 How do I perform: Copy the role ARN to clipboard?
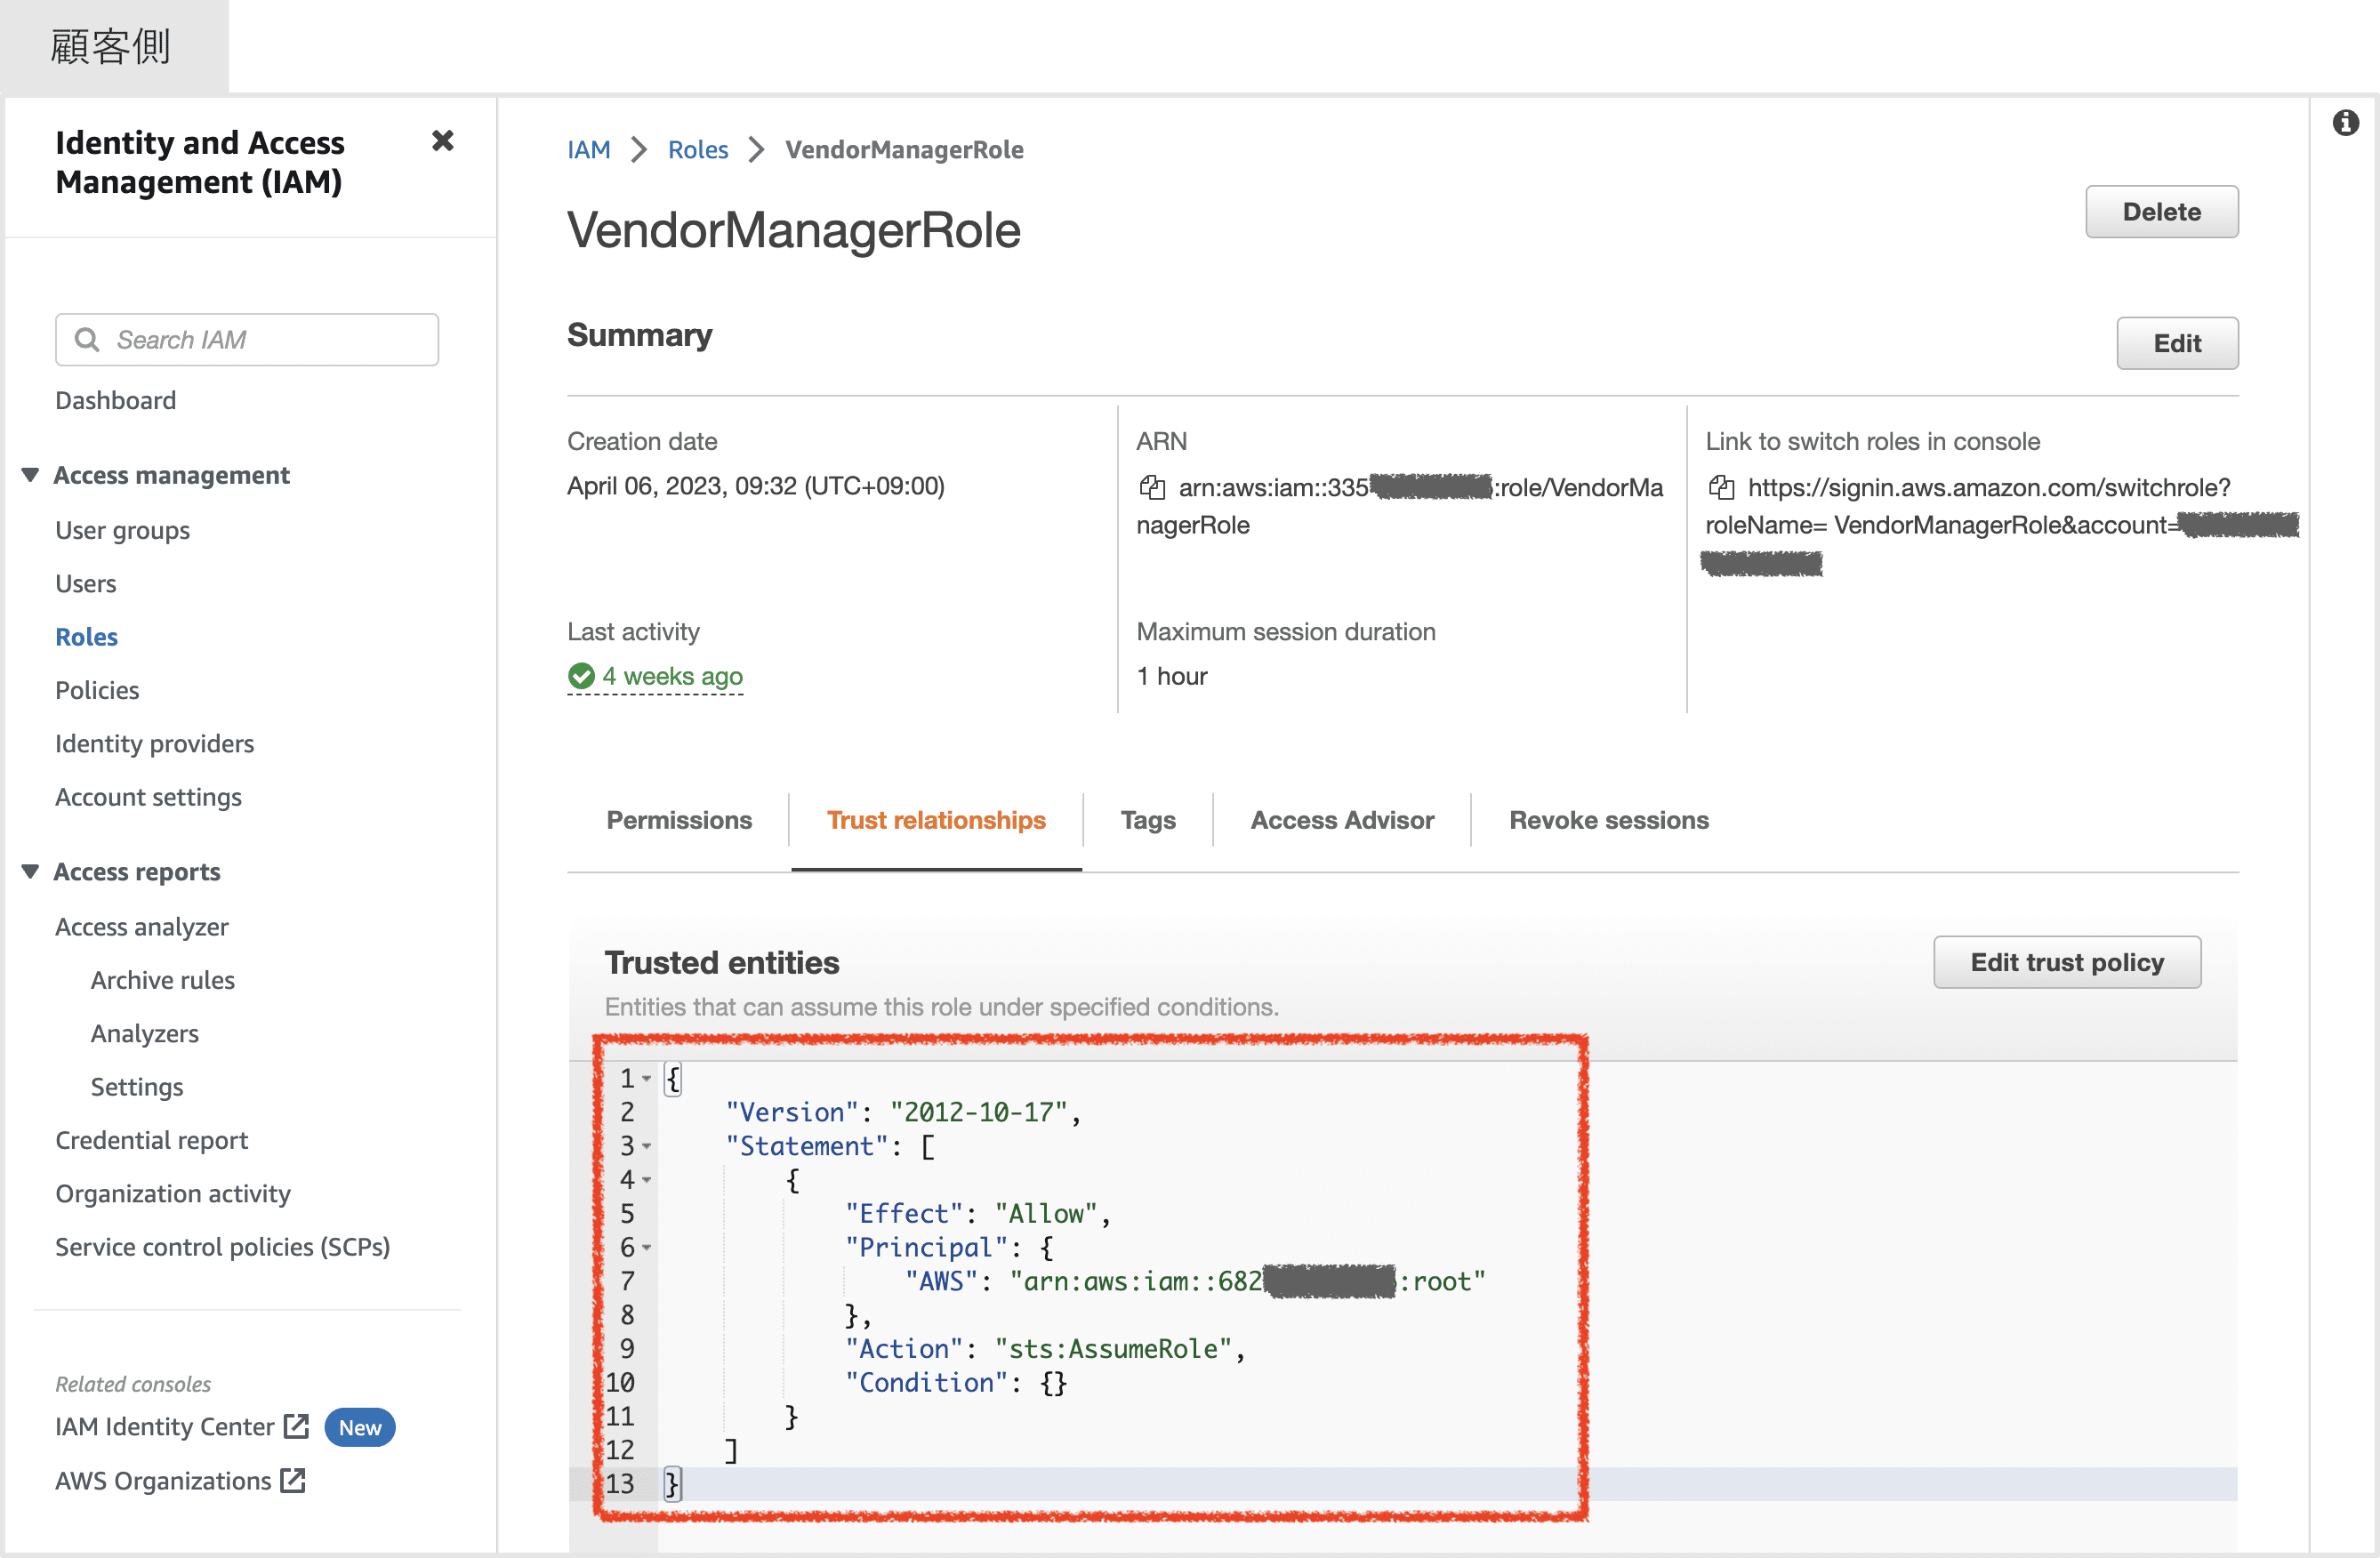1152,487
